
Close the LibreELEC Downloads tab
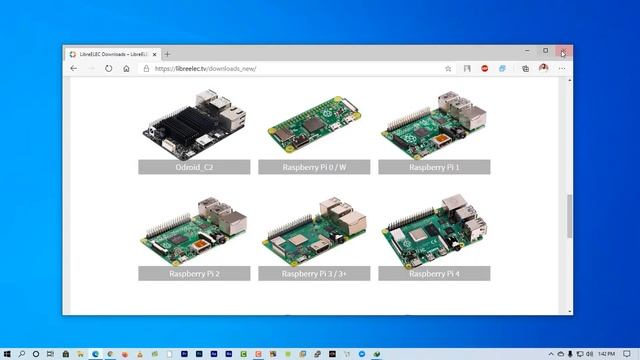154,54
